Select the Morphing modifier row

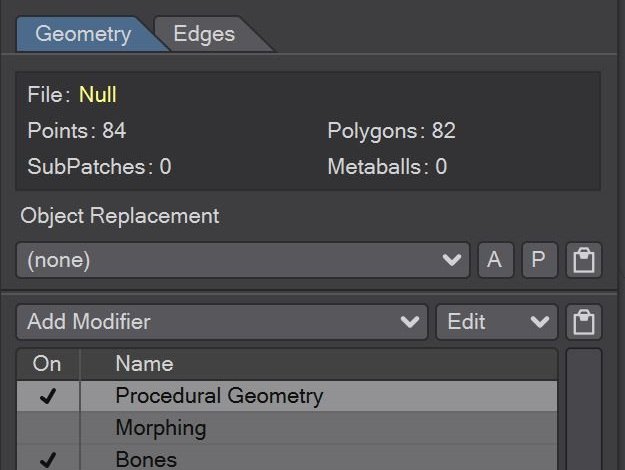click(287, 428)
